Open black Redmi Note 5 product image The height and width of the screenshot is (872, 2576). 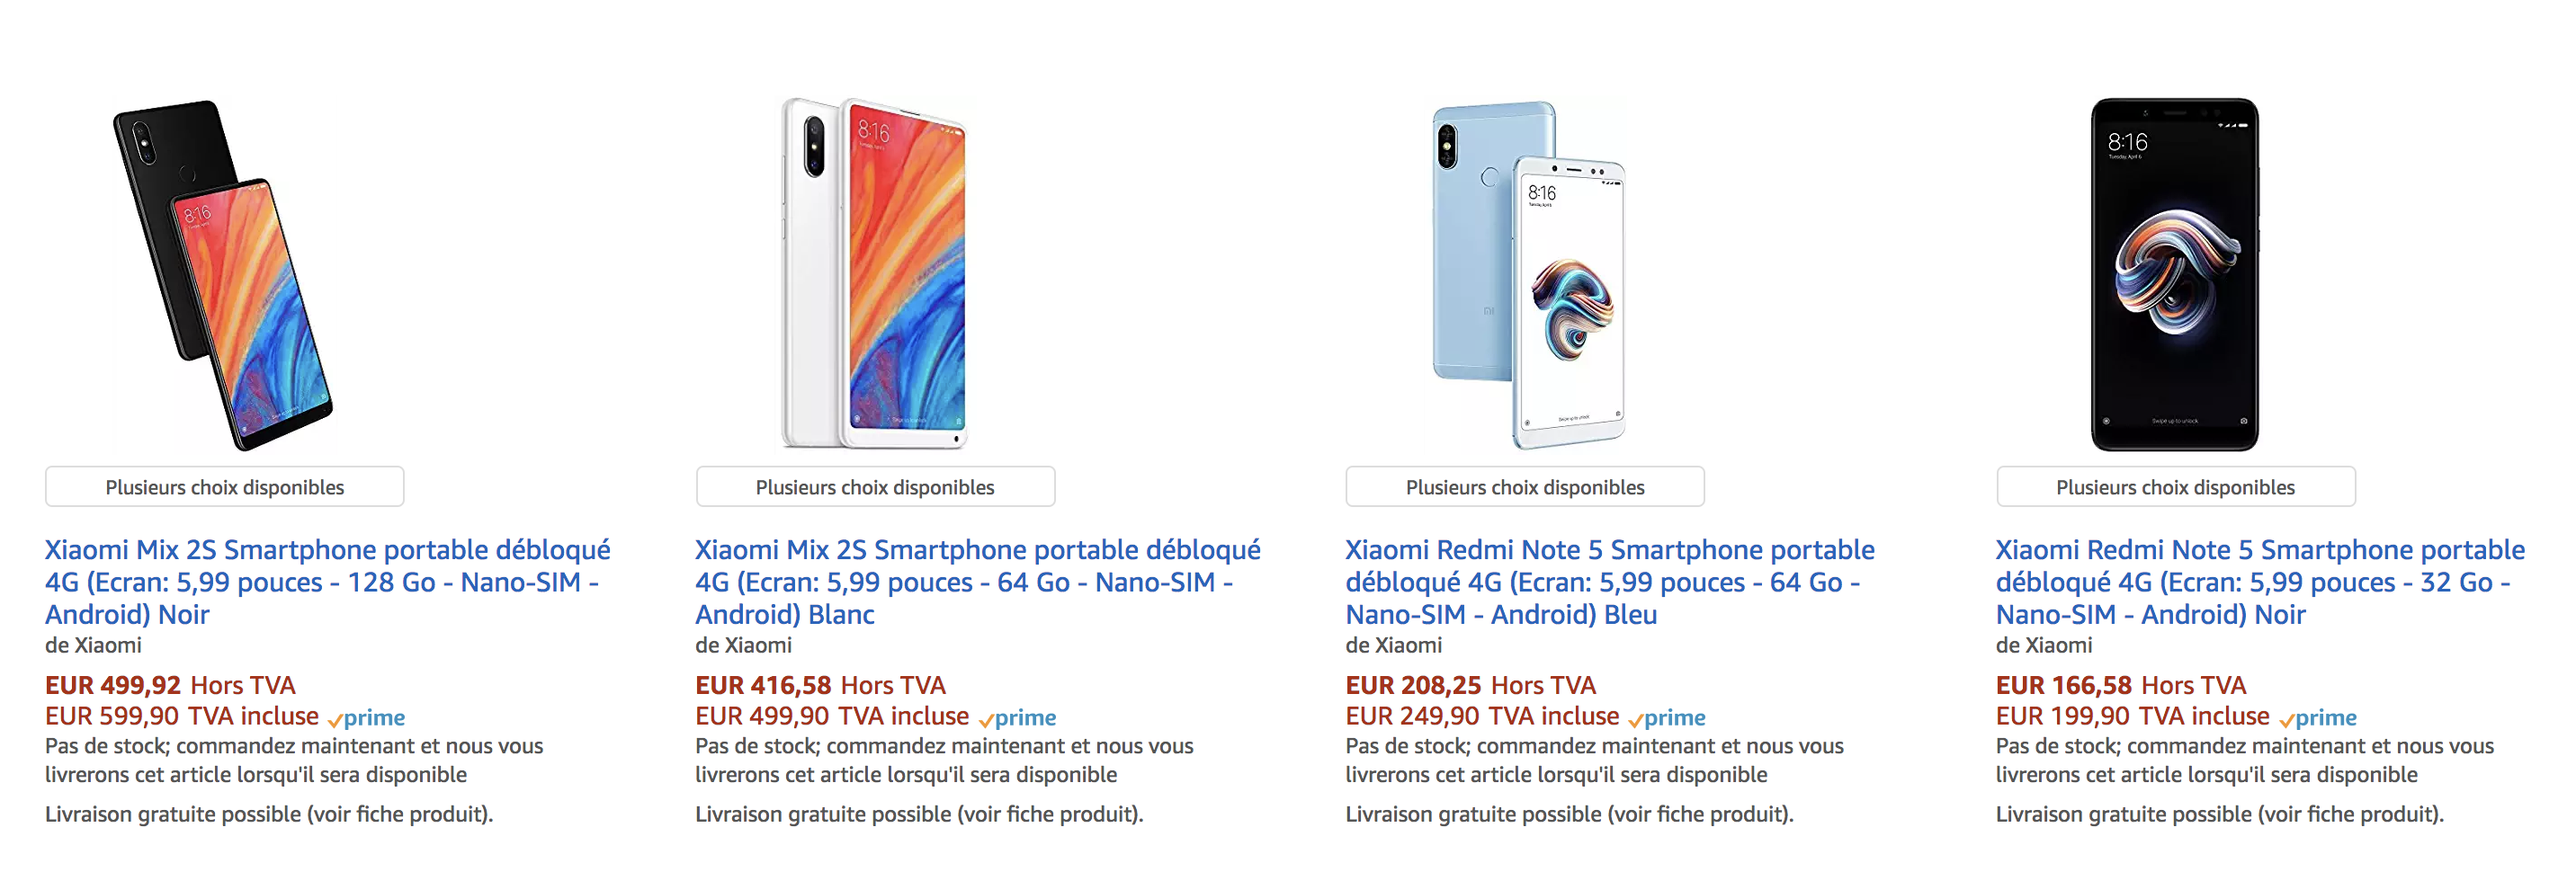[x=2175, y=274]
